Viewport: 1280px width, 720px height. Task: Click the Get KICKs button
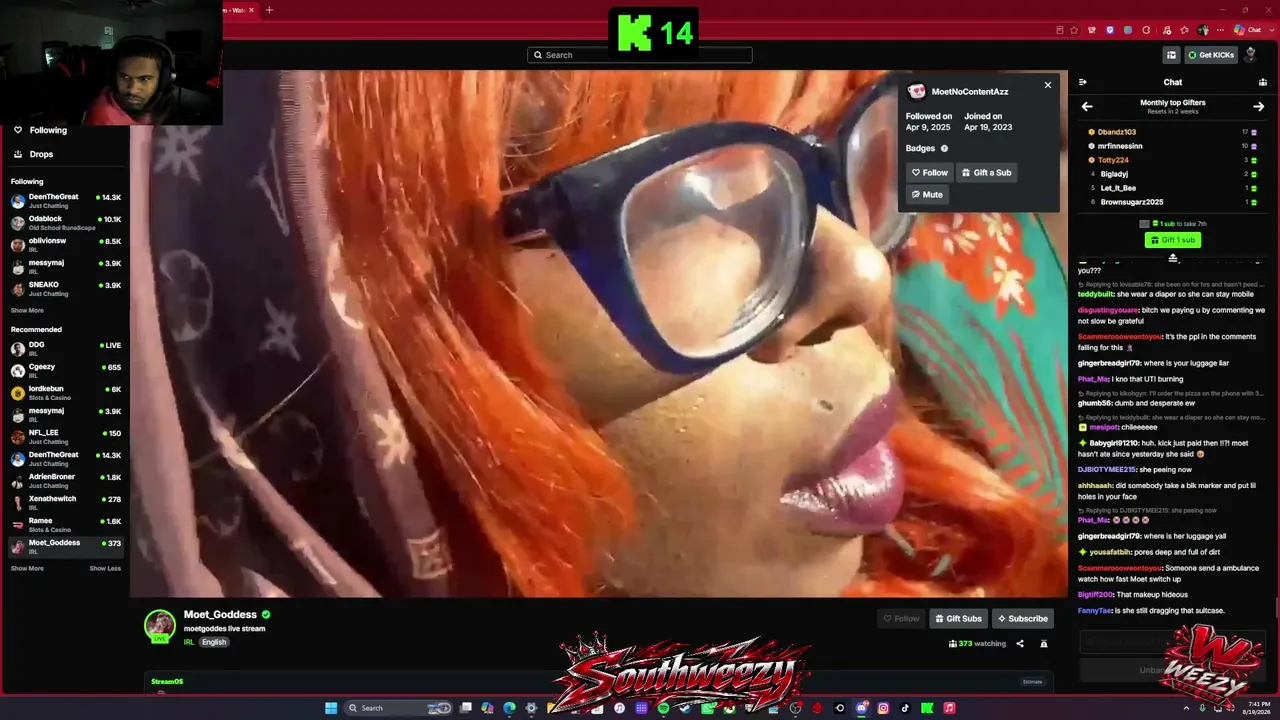pyautogui.click(x=1211, y=55)
